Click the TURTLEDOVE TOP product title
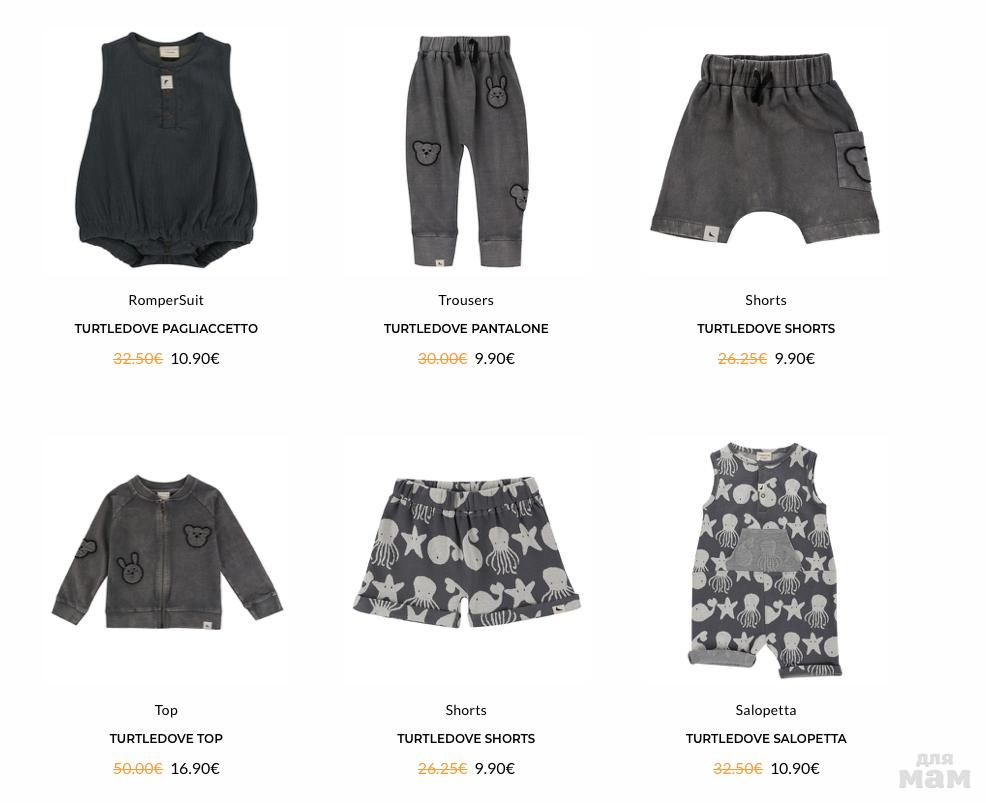This screenshot has height=803, width=986. [166, 739]
